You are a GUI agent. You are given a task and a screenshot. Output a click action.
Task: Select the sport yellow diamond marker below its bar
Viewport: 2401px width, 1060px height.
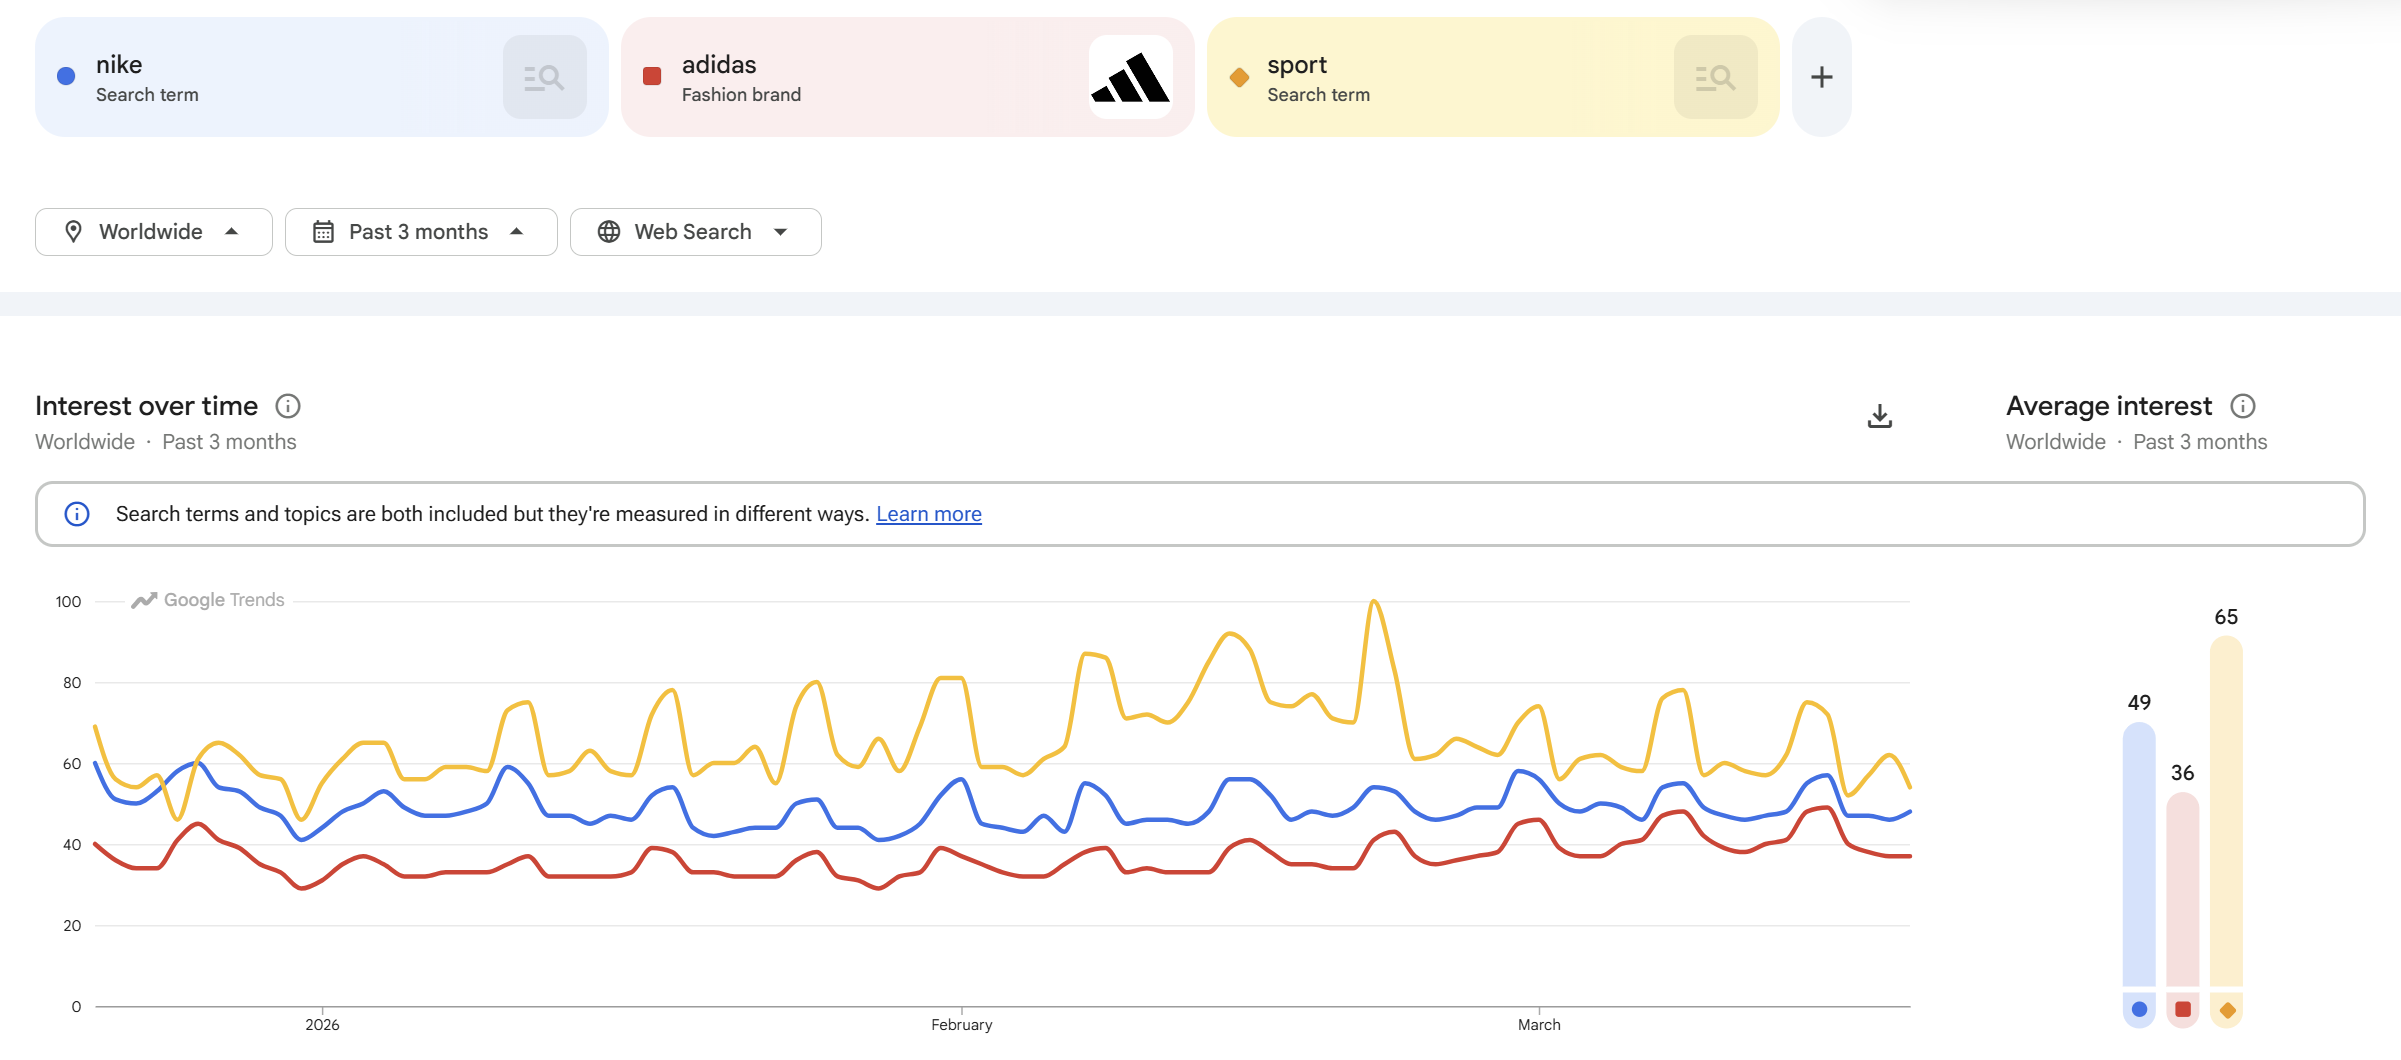click(x=2227, y=1010)
